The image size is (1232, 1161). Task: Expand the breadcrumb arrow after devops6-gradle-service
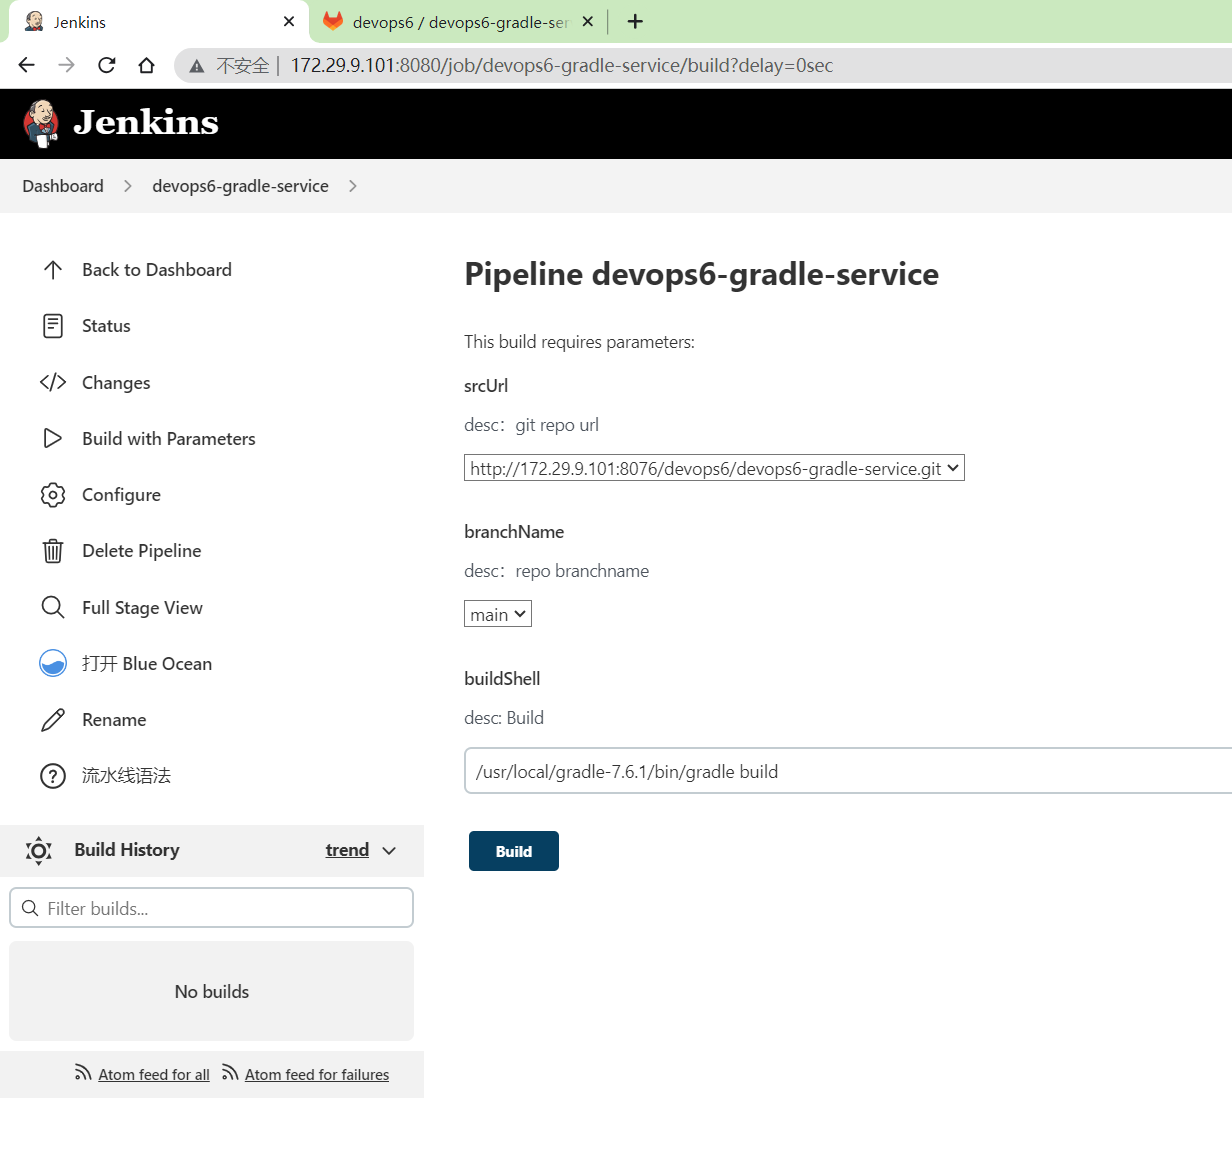(x=353, y=186)
